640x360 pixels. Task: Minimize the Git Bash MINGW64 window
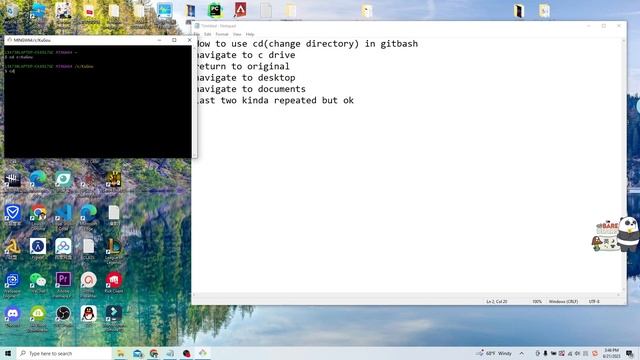coord(160,40)
